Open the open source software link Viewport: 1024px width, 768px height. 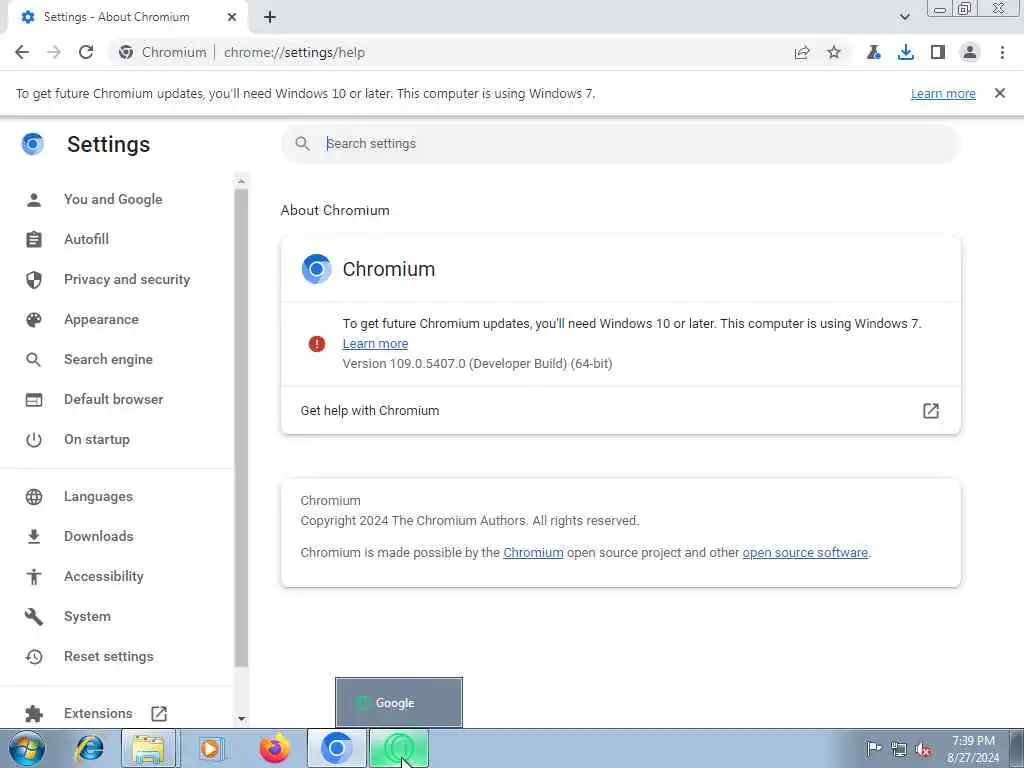pos(805,552)
